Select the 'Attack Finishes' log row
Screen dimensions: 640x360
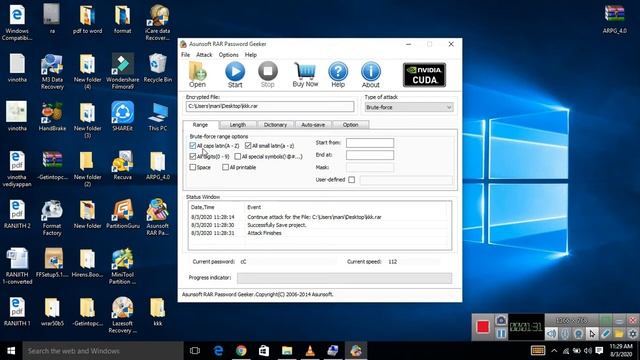point(320,233)
